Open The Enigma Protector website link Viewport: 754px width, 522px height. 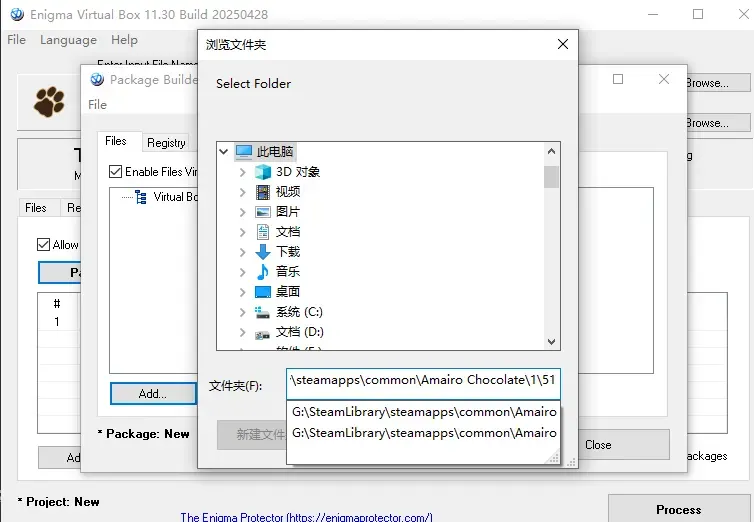[x=306, y=517]
